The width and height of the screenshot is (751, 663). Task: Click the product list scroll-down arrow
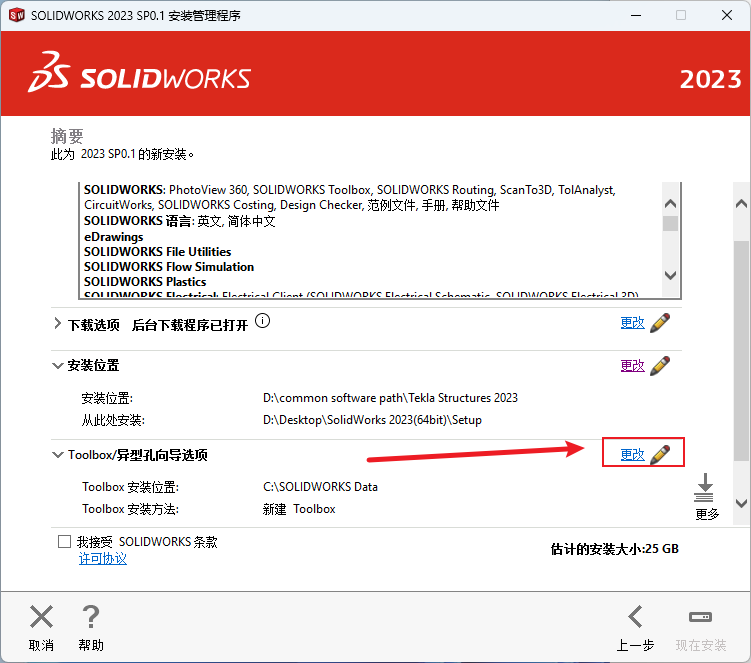pyautogui.click(x=671, y=275)
